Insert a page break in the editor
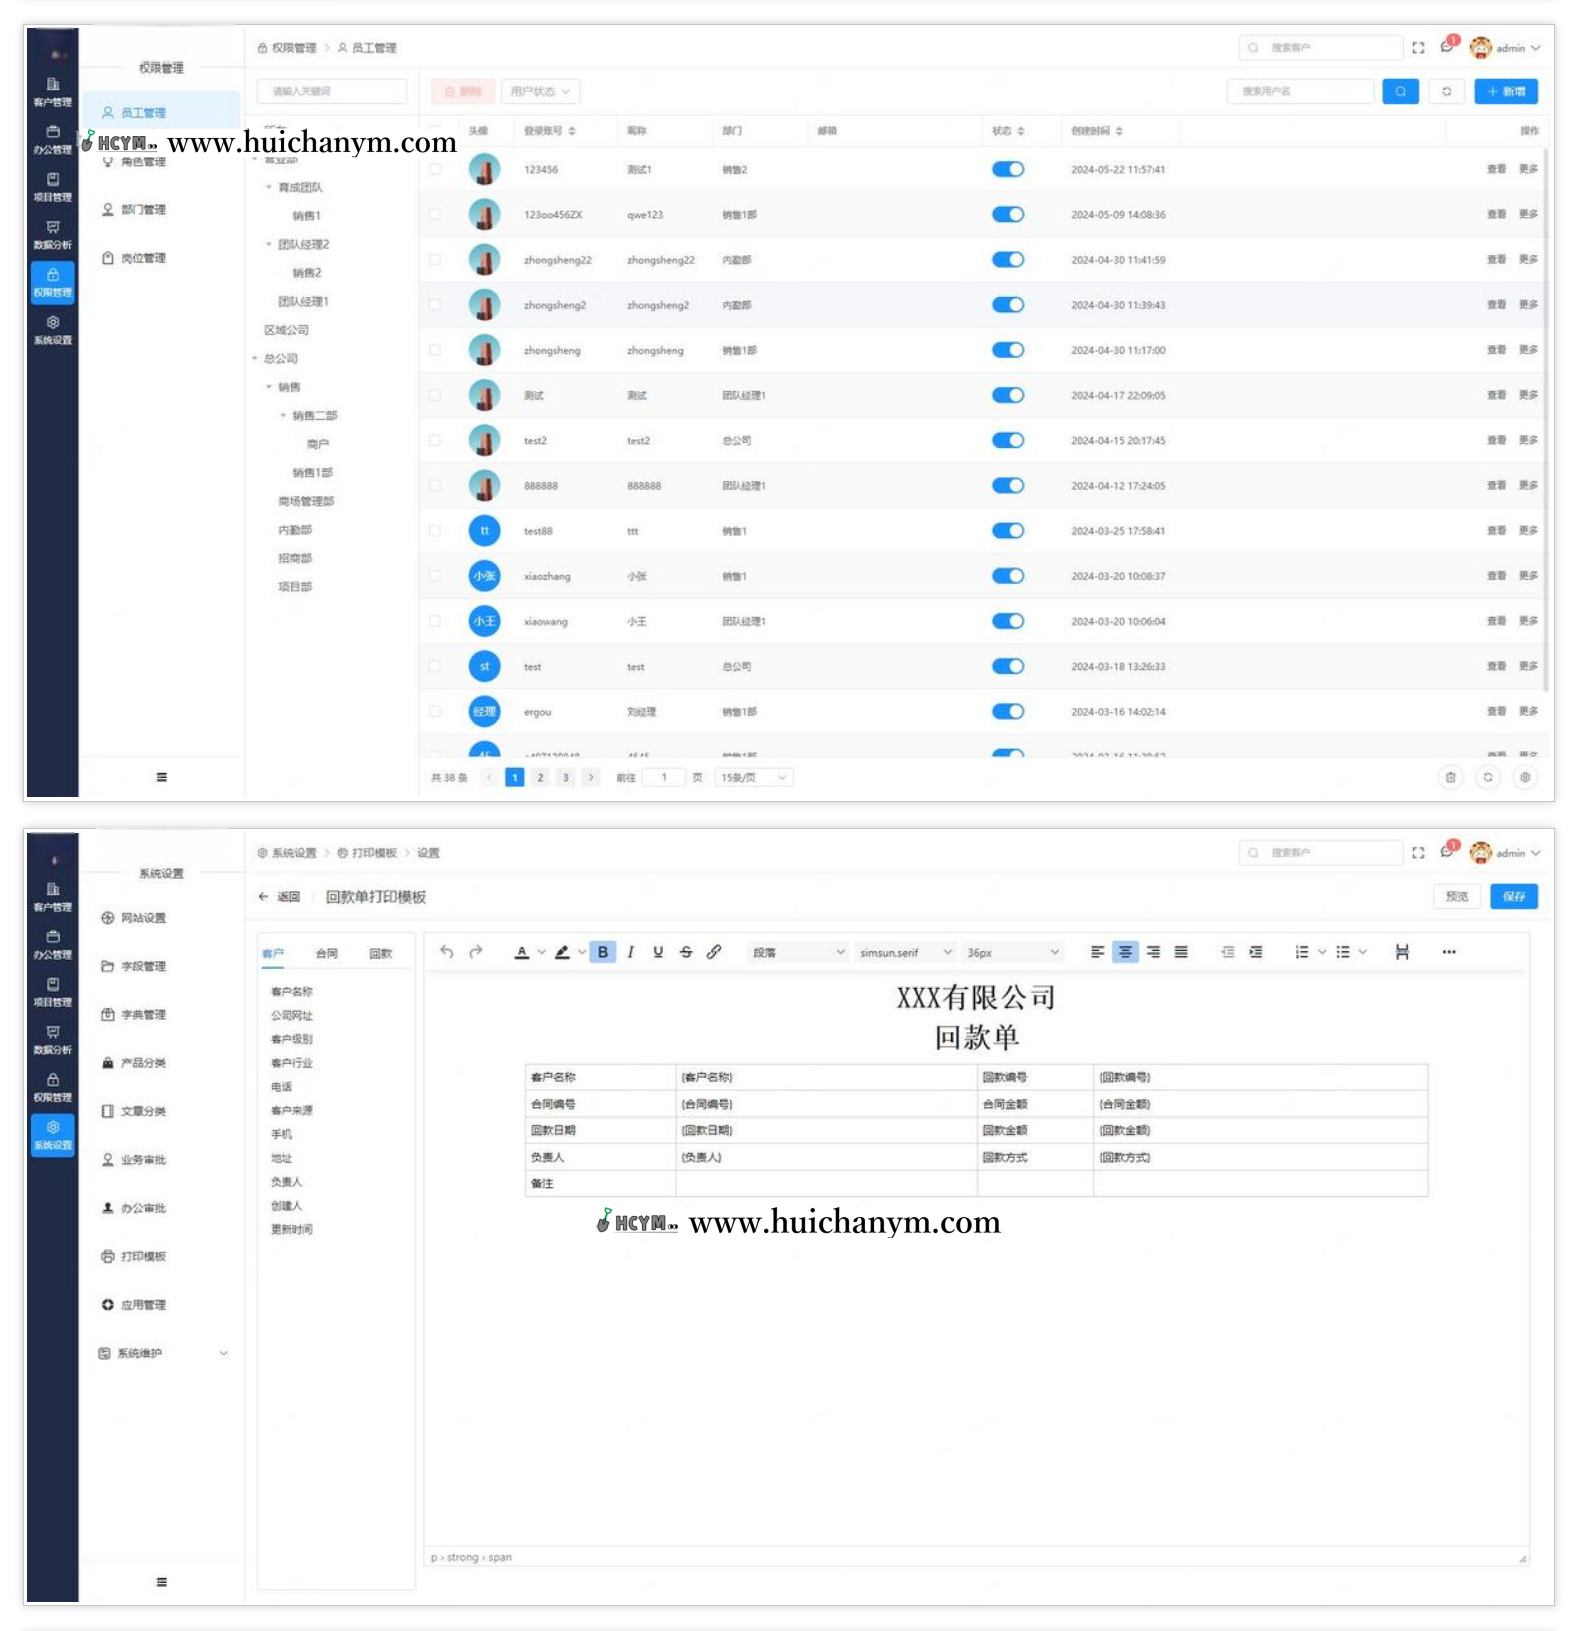 (1402, 952)
